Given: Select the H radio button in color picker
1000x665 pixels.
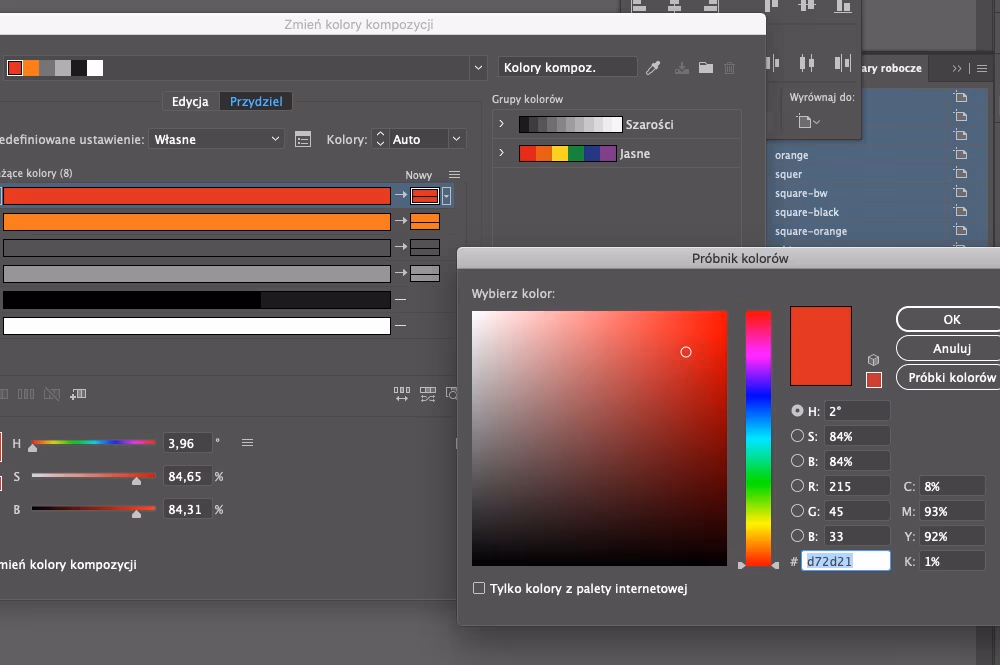Looking at the screenshot, I should (797, 411).
